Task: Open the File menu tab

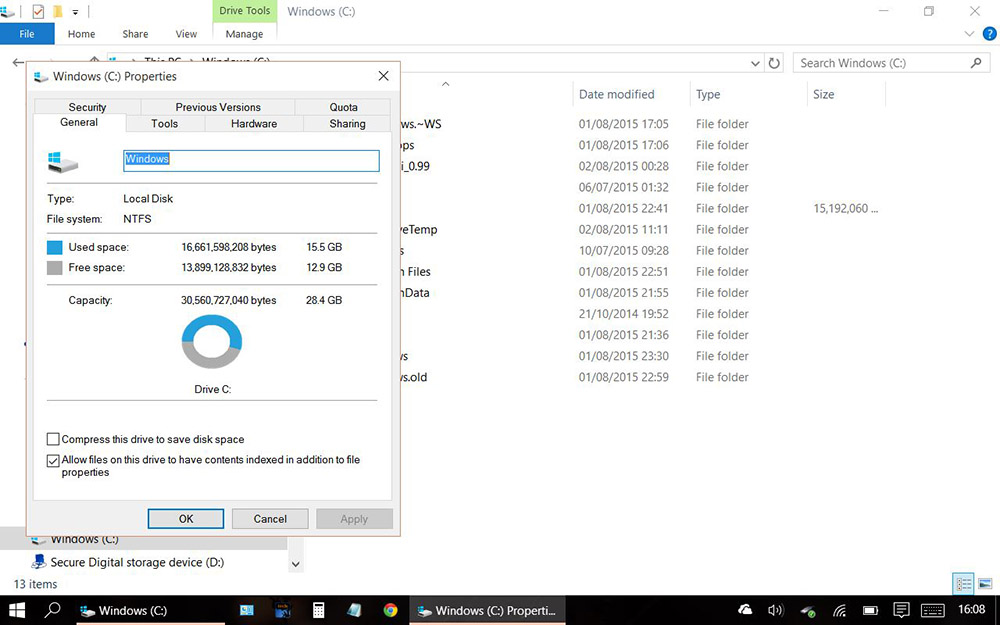Action: click(27, 34)
